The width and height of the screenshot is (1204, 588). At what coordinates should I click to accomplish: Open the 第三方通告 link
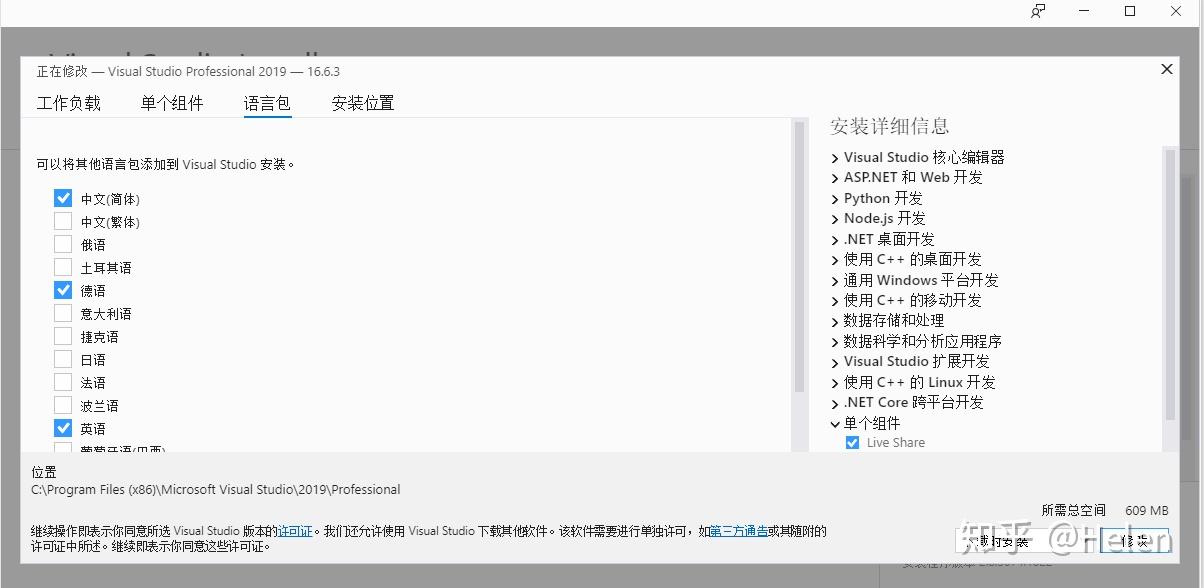click(739, 531)
